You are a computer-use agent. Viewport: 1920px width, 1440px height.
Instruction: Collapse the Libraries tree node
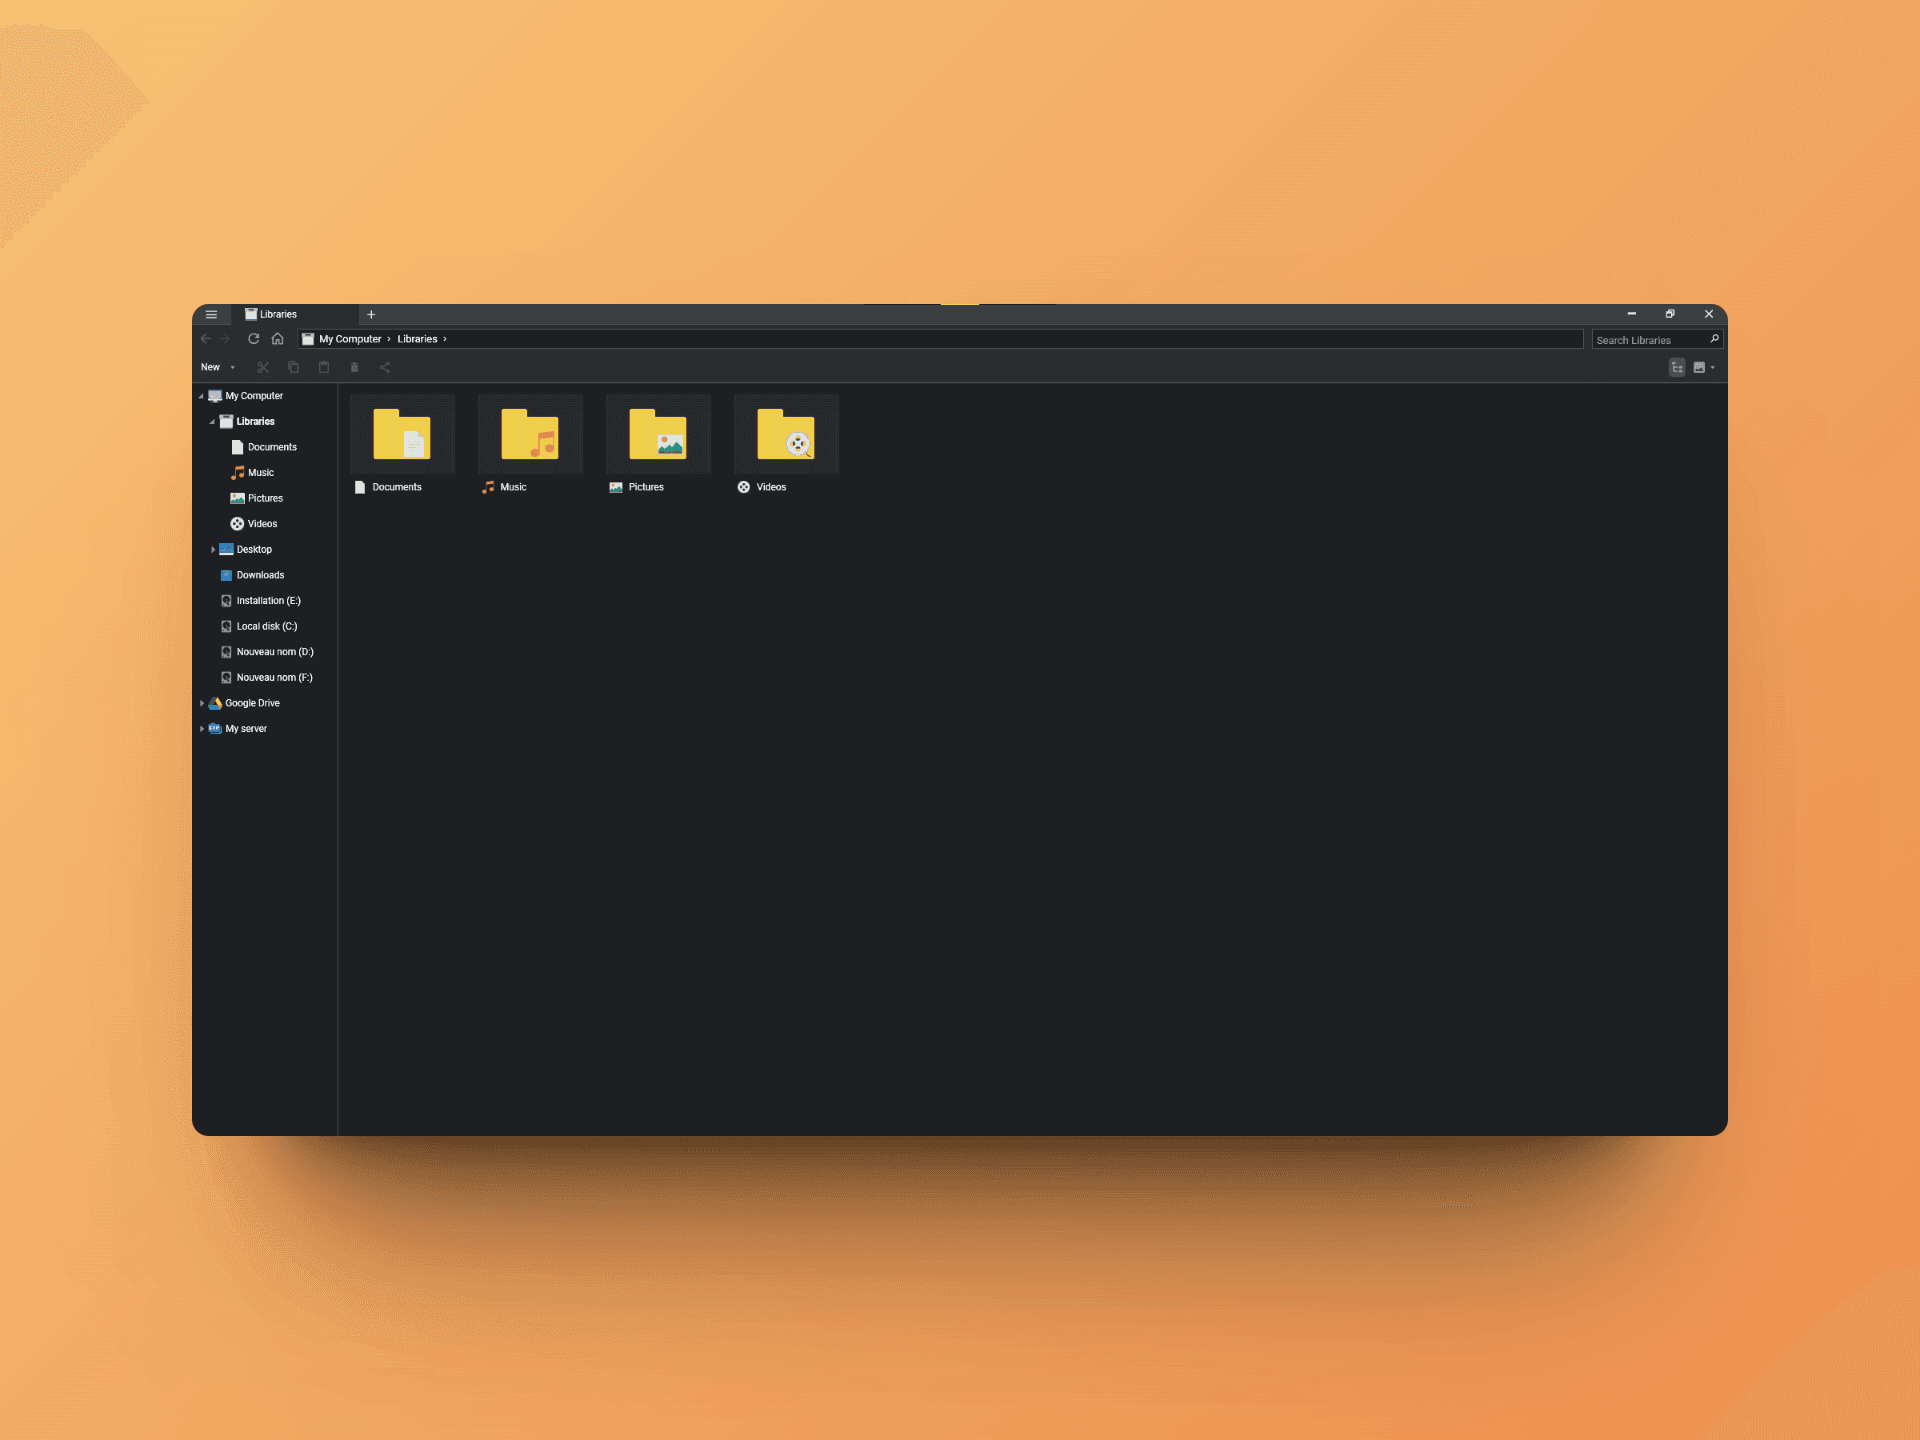212,422
